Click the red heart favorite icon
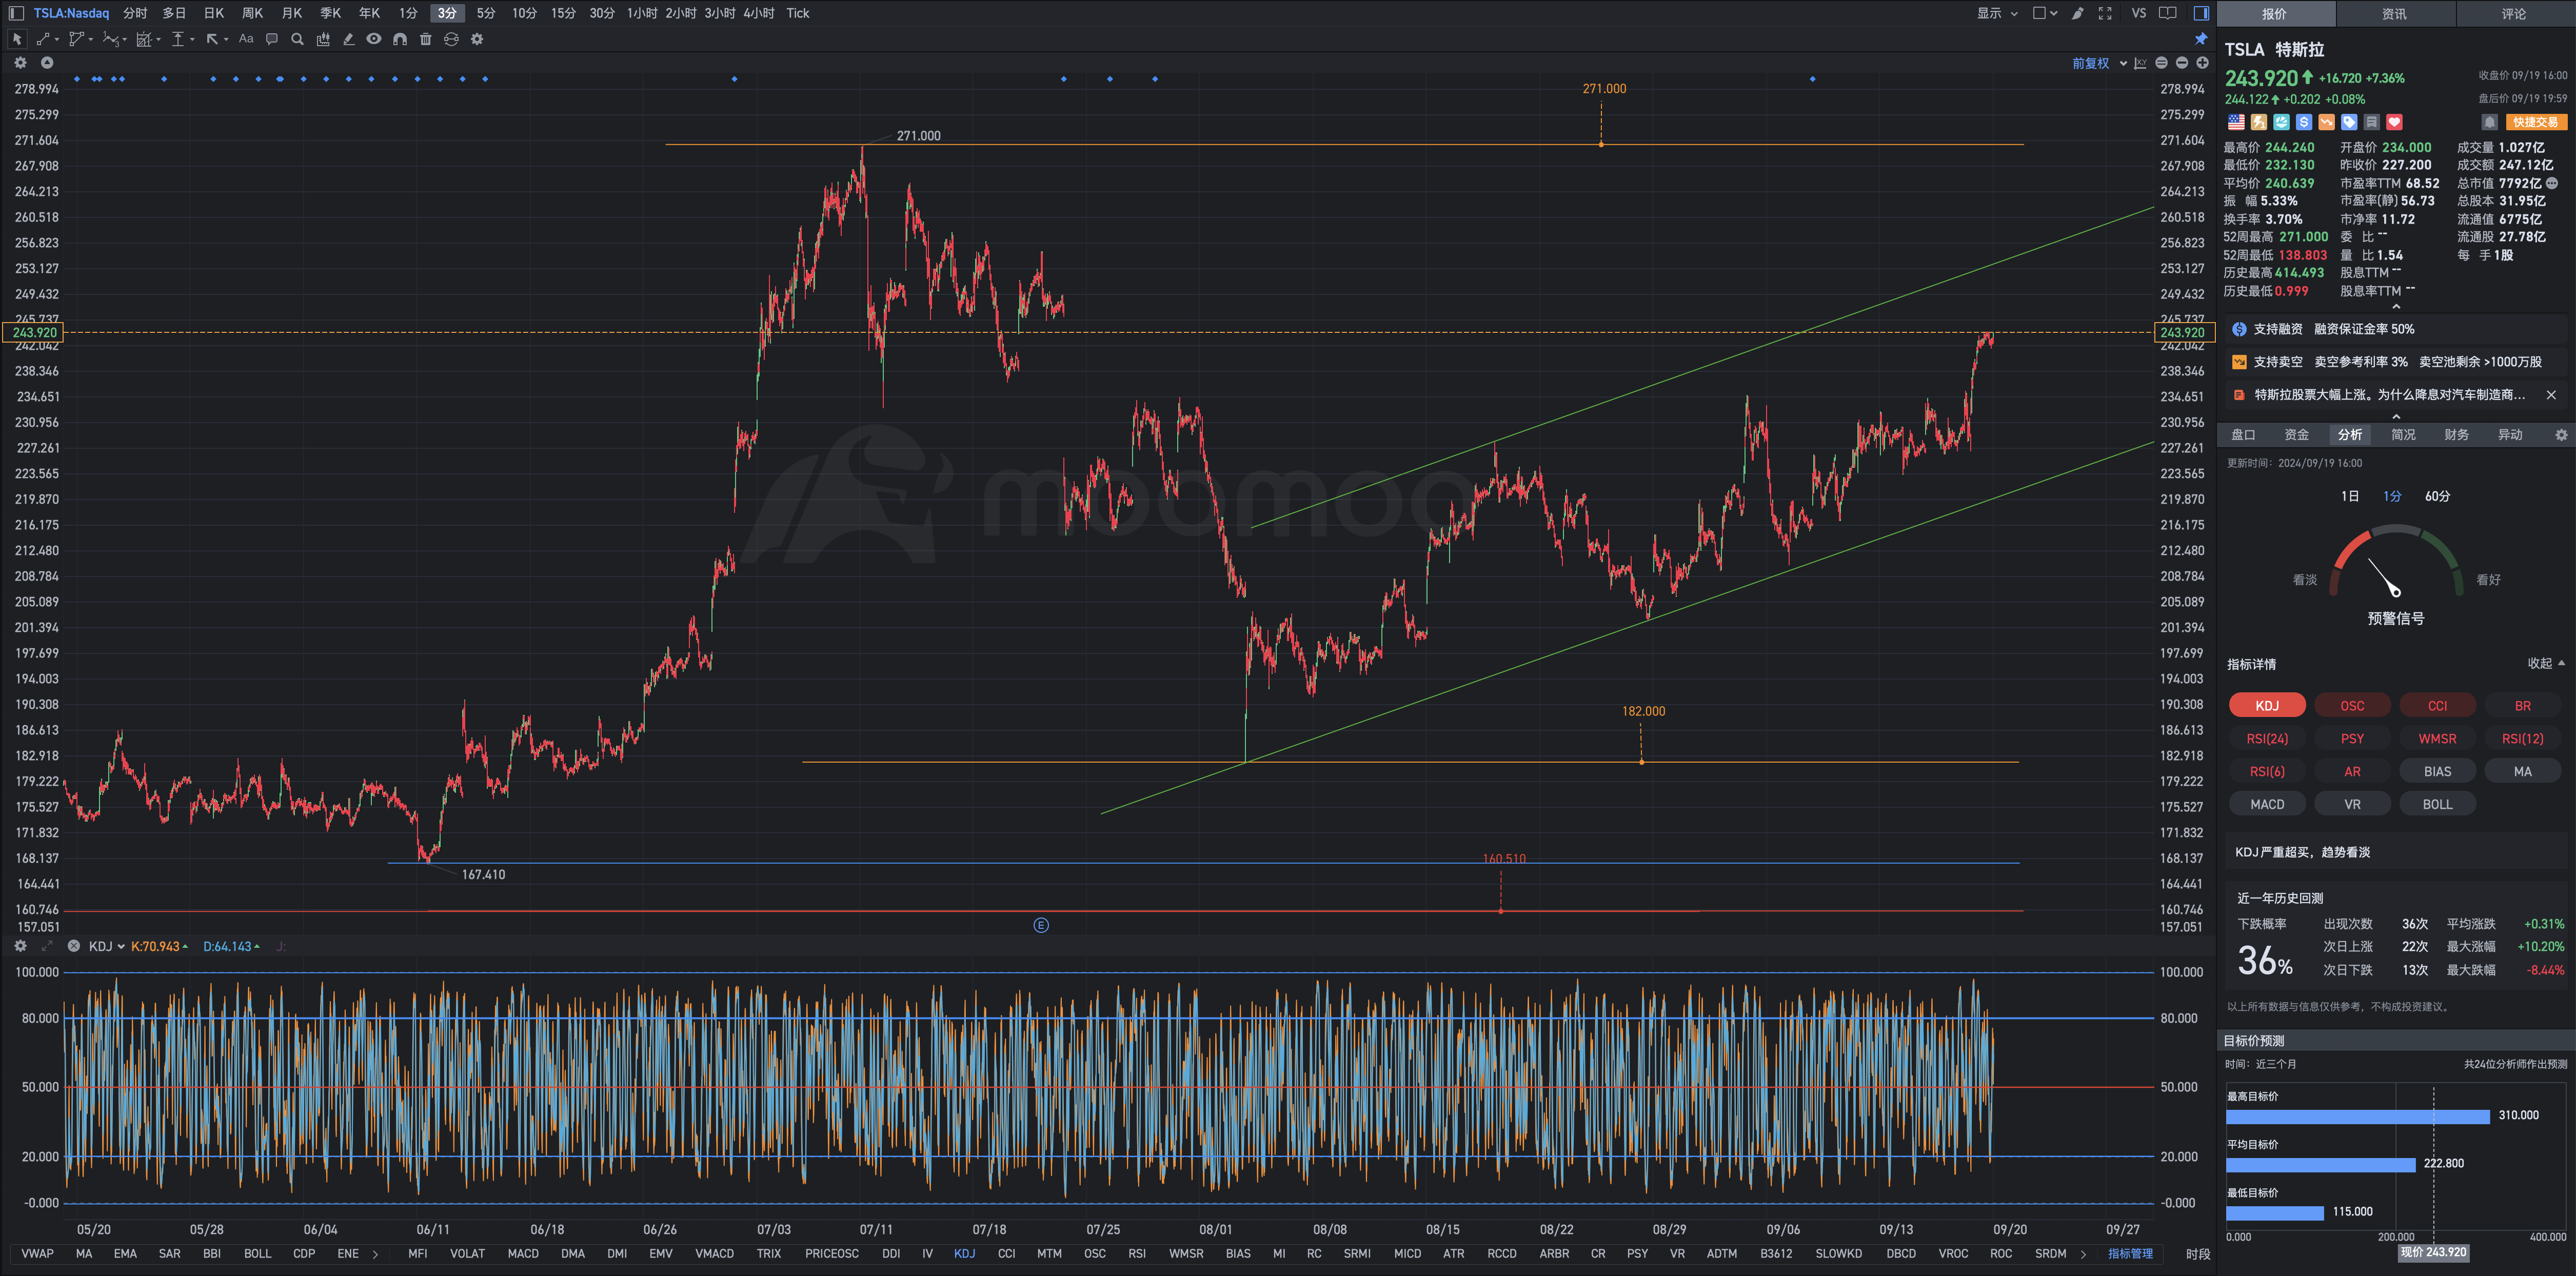This screenshot has height=1276, width=2576. tap(2394, 122)
